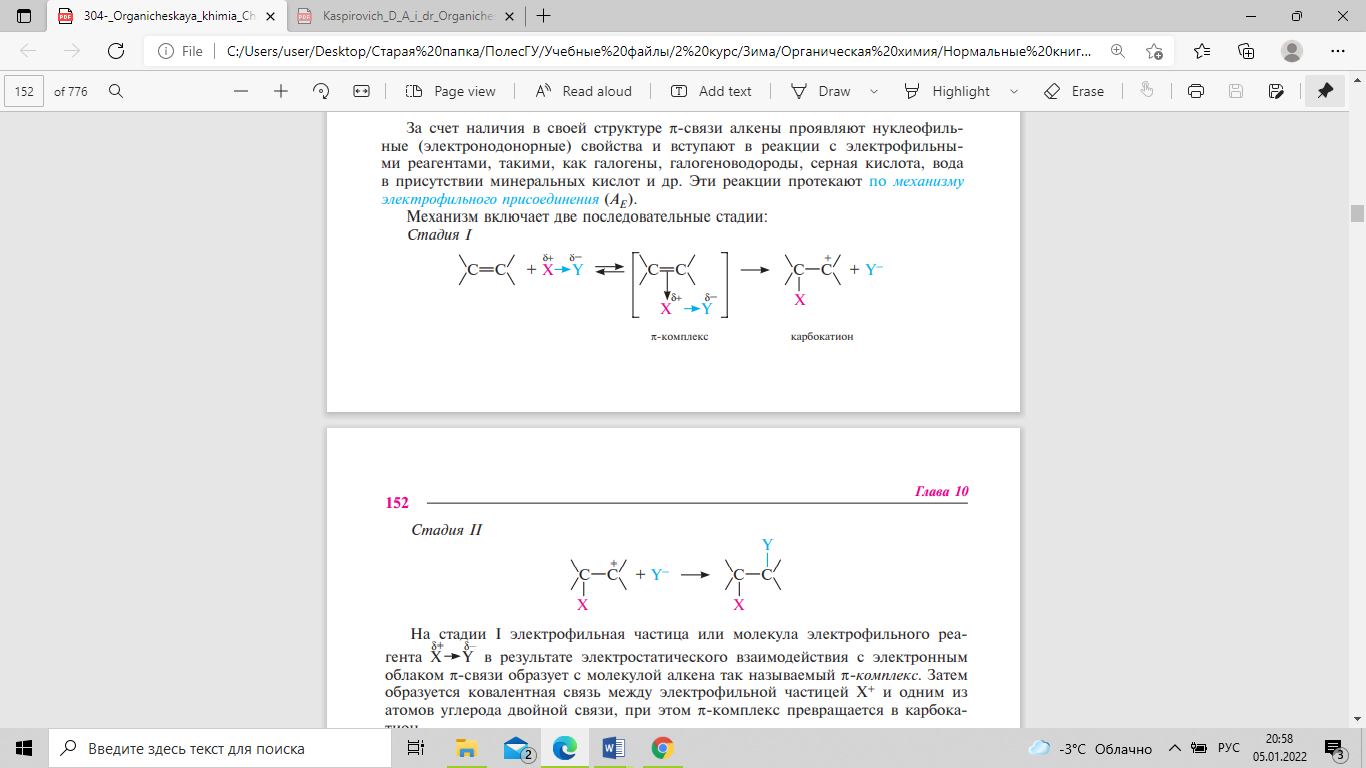The image size is (1366, 768).
Task: Open the browser profile avatar
Action: (x=1292, y=51)
